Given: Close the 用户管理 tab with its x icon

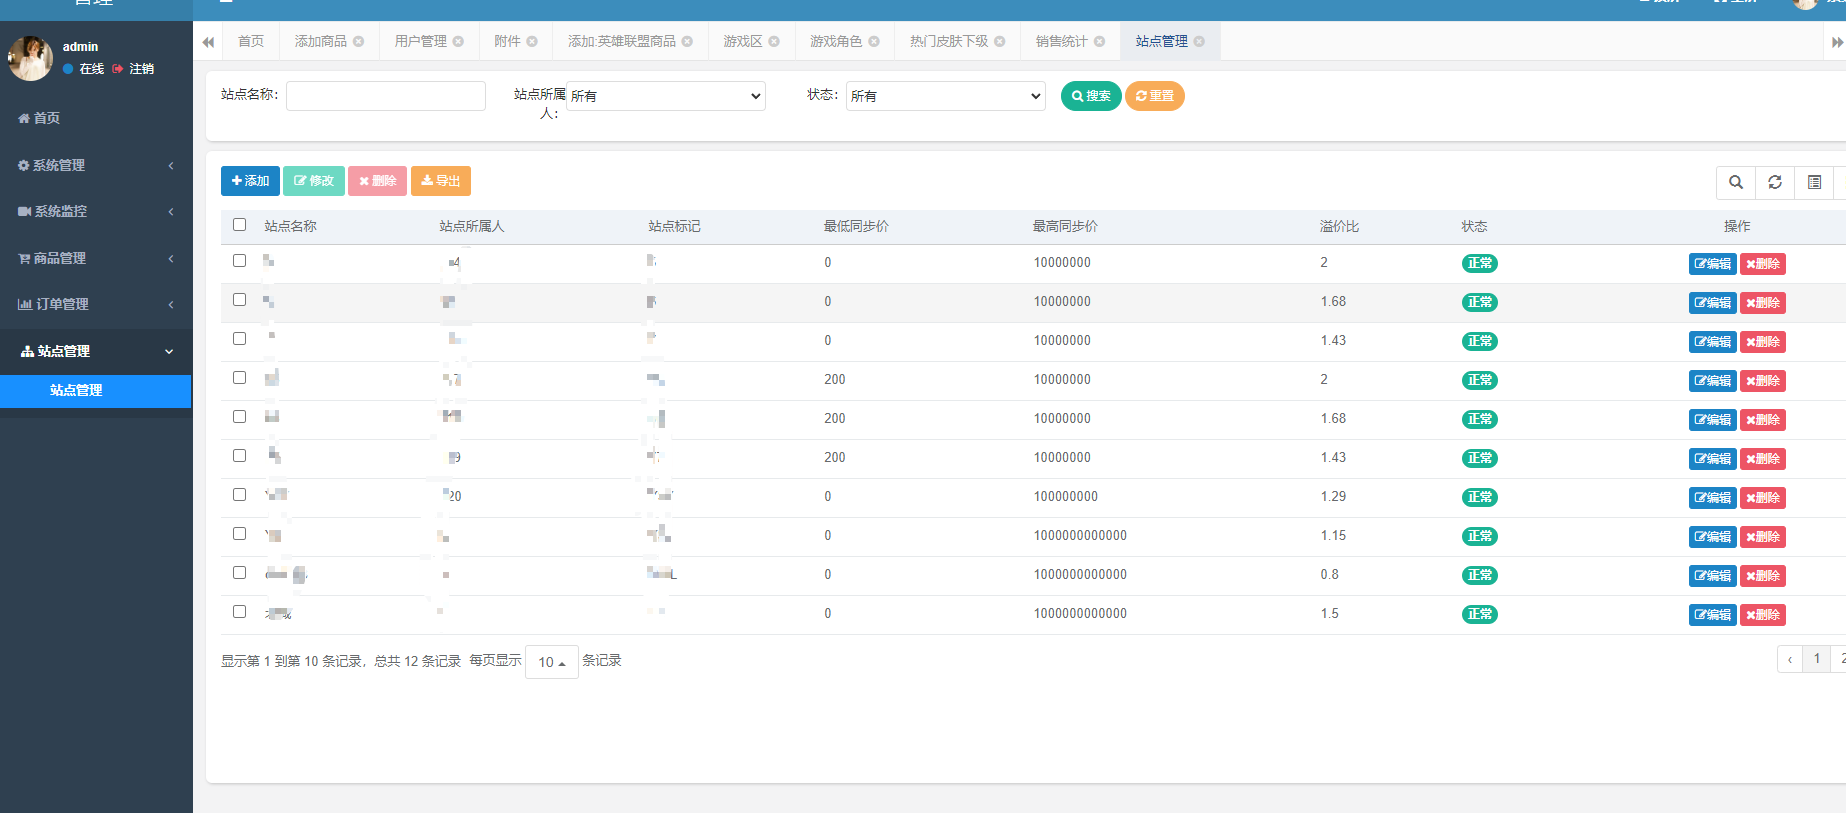Looking at the screenshot, I should (x=458, y=42).
